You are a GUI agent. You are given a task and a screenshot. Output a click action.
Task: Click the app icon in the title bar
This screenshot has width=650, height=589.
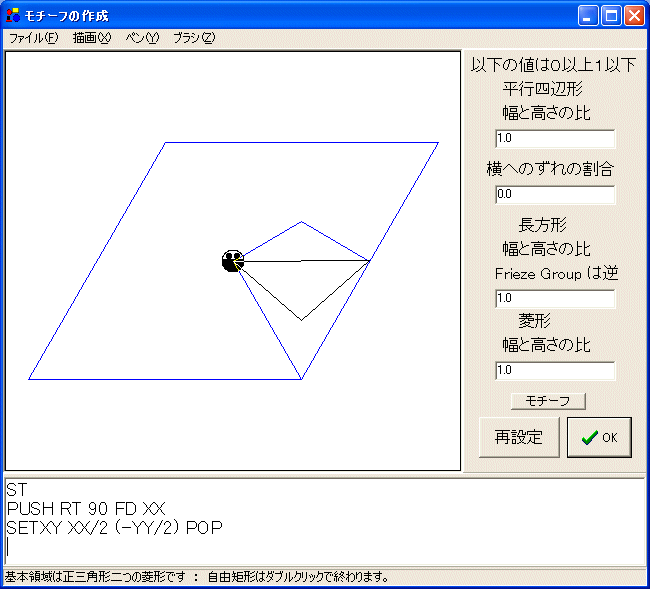tap(13, 15)
